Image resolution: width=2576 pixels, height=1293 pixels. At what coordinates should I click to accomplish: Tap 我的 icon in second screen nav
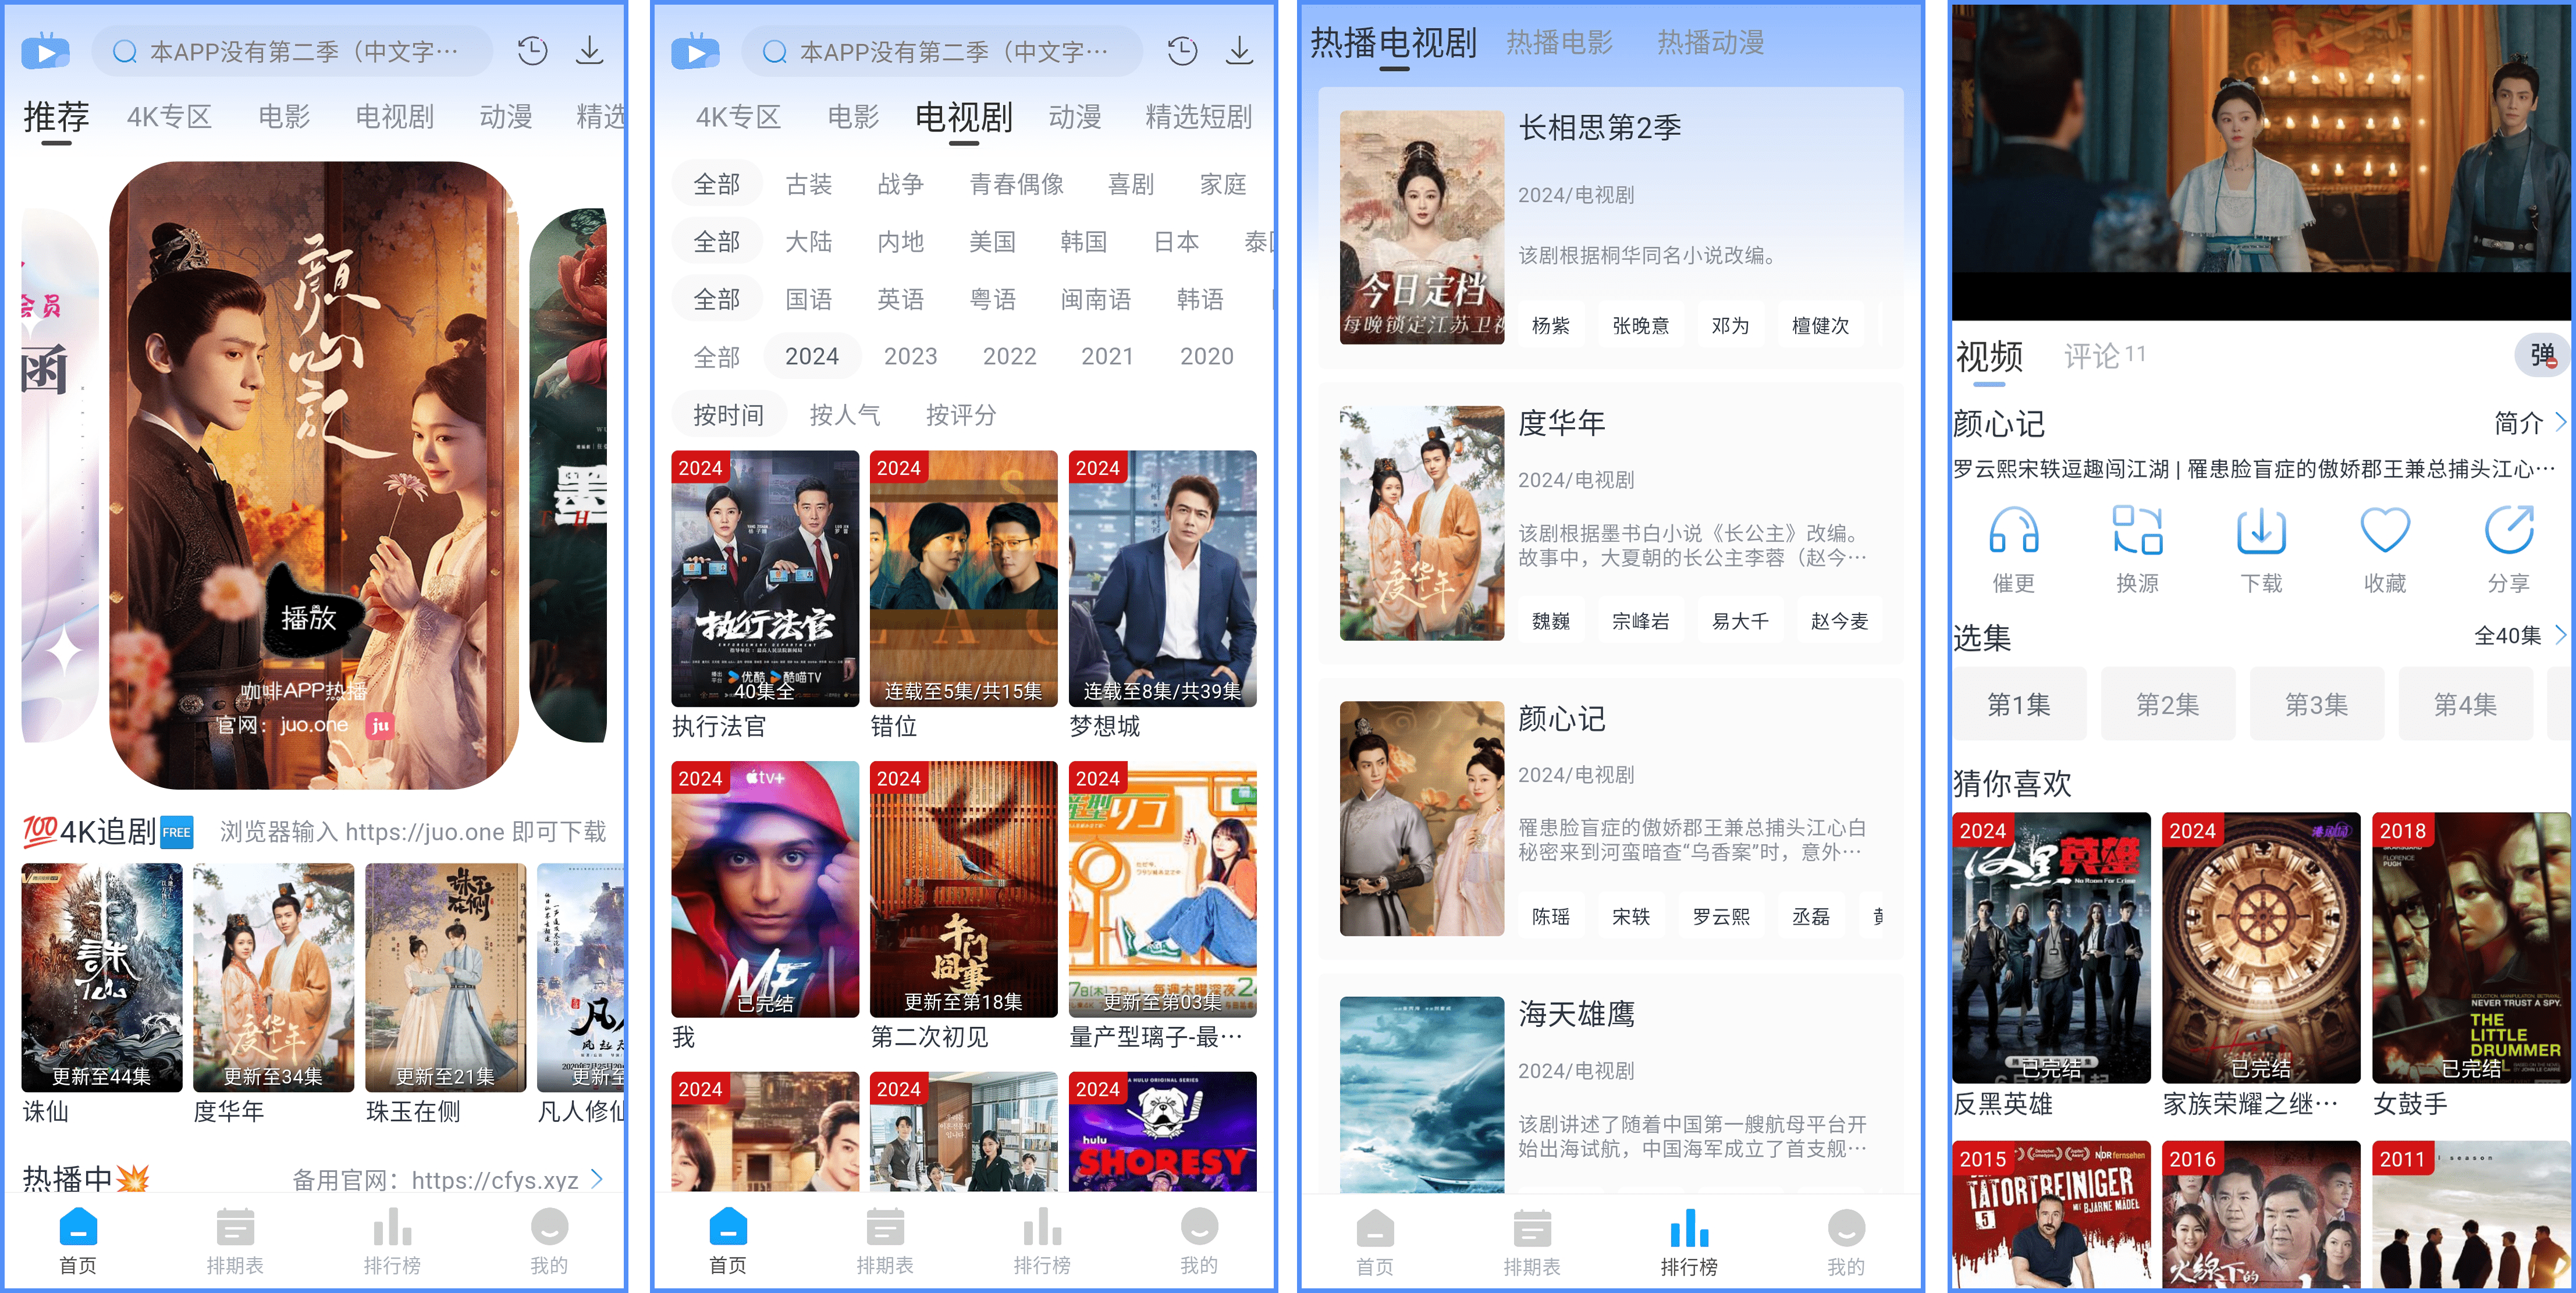click(x=1199, y=1226)
